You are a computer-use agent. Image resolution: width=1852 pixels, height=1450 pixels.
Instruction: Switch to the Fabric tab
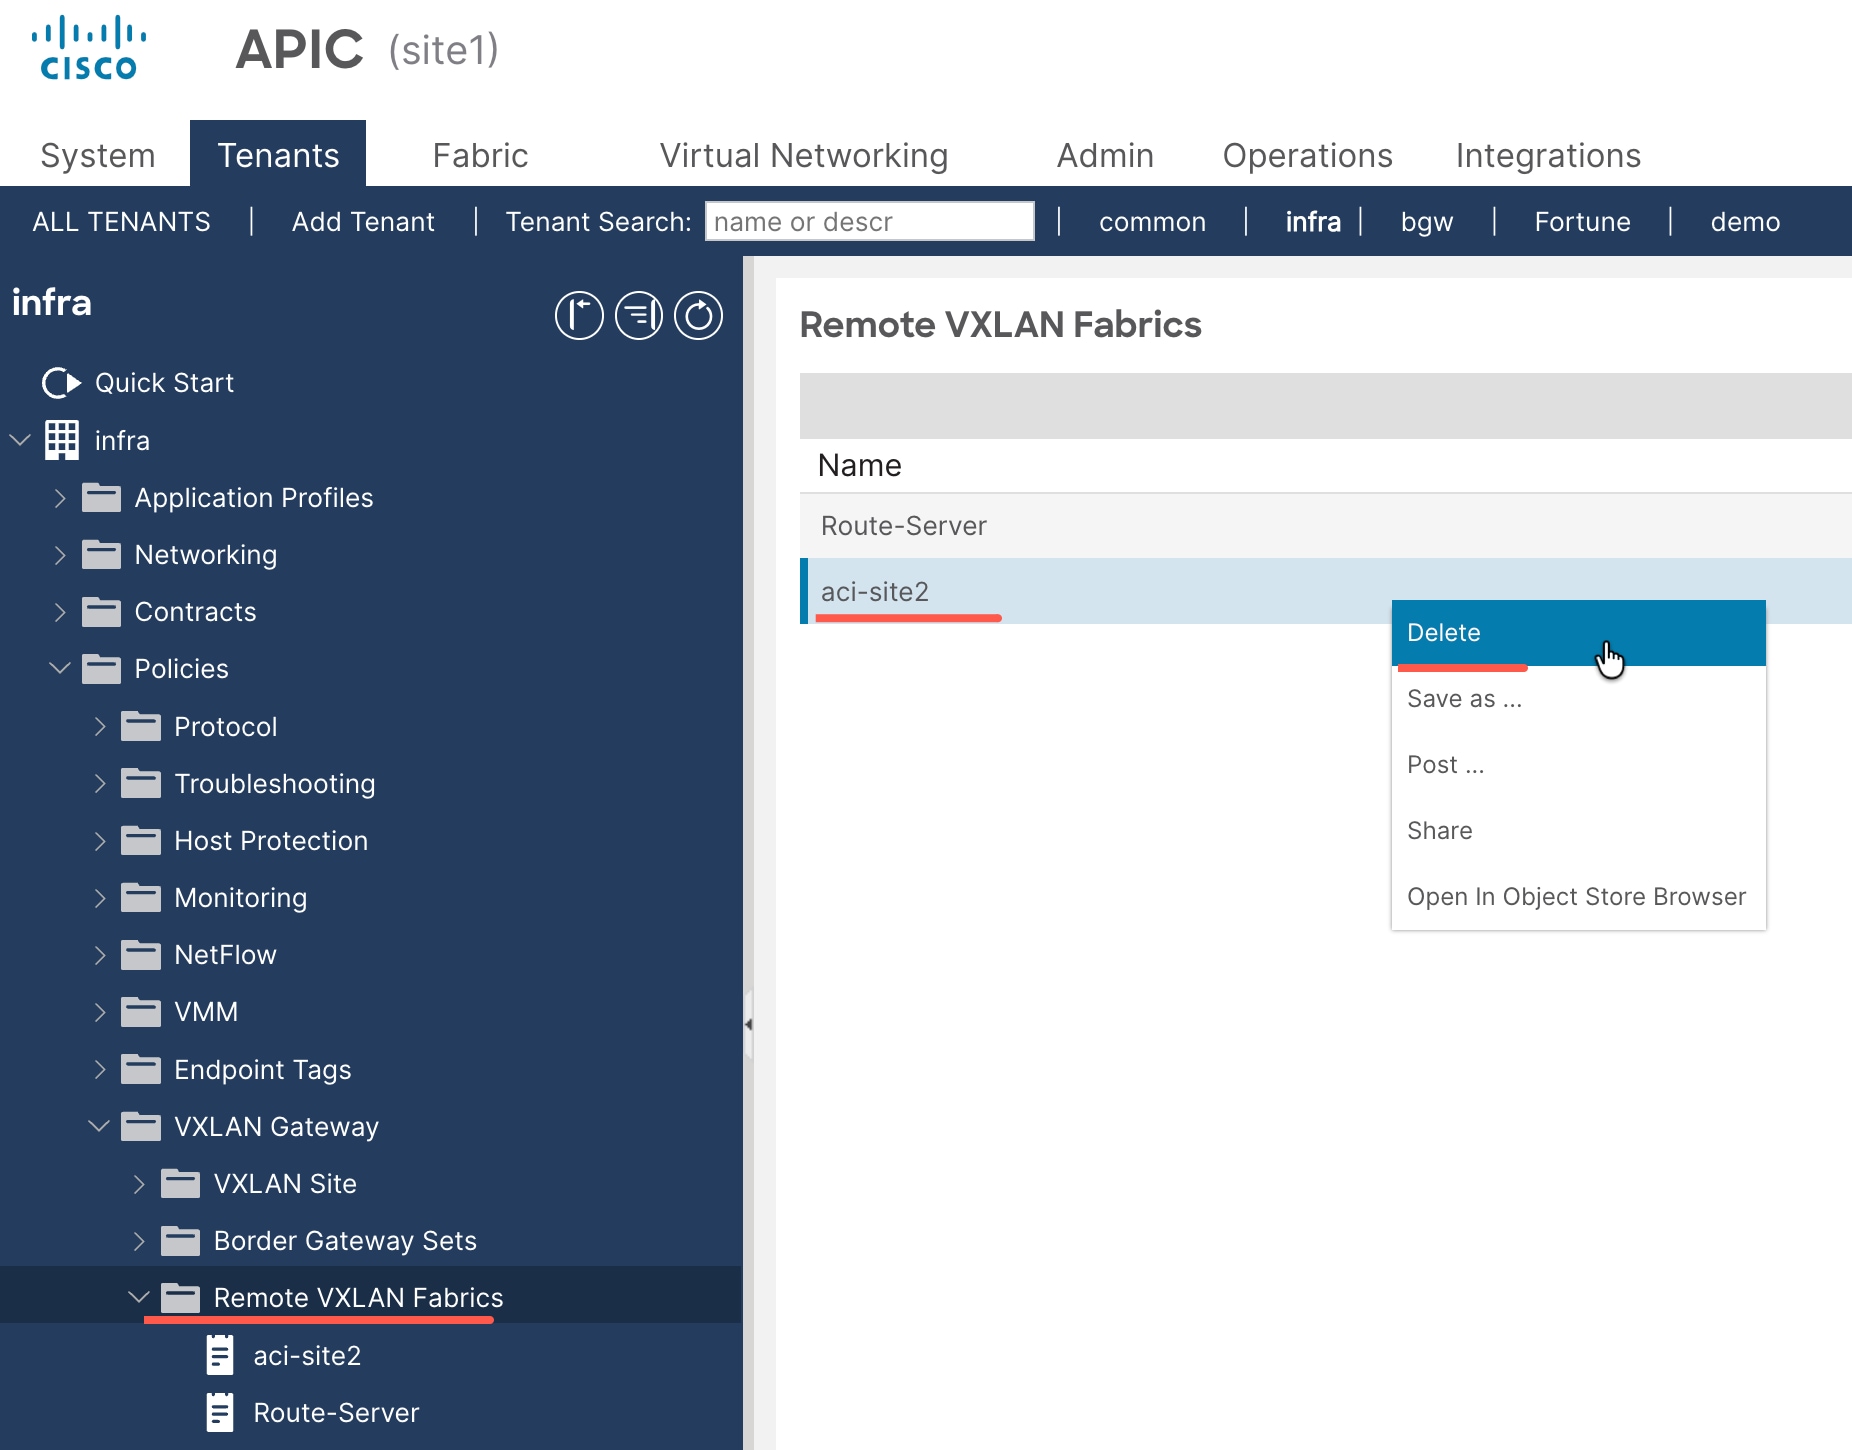pos(480,155)
